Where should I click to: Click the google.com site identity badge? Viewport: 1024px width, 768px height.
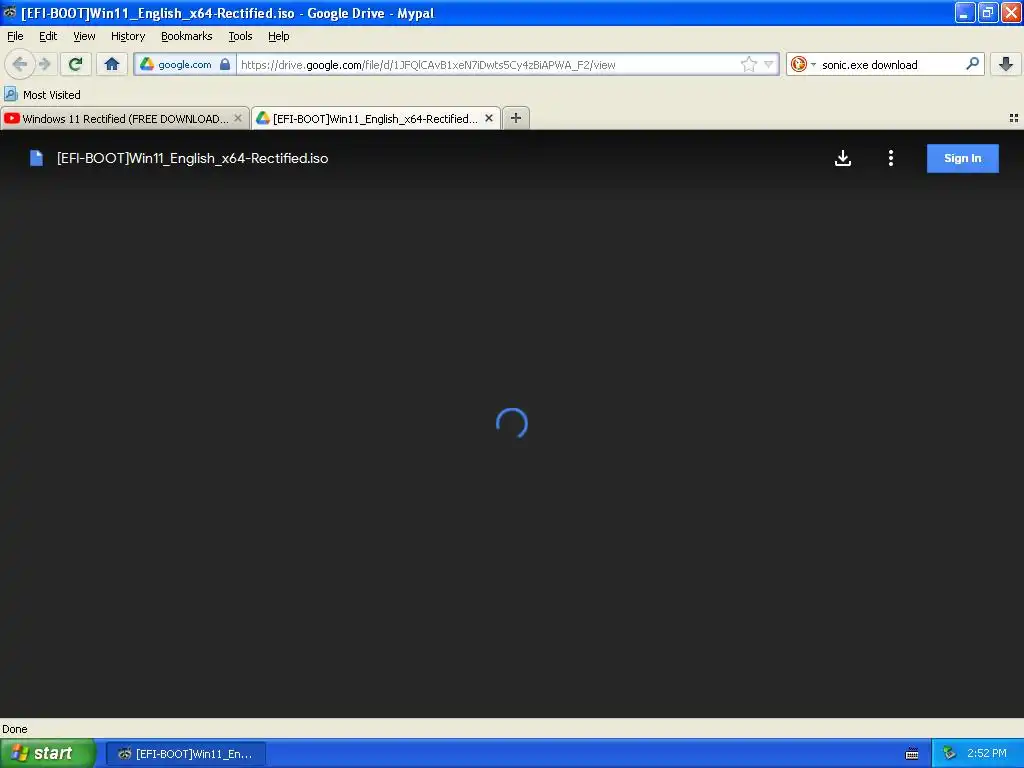(x=185, y=64)
